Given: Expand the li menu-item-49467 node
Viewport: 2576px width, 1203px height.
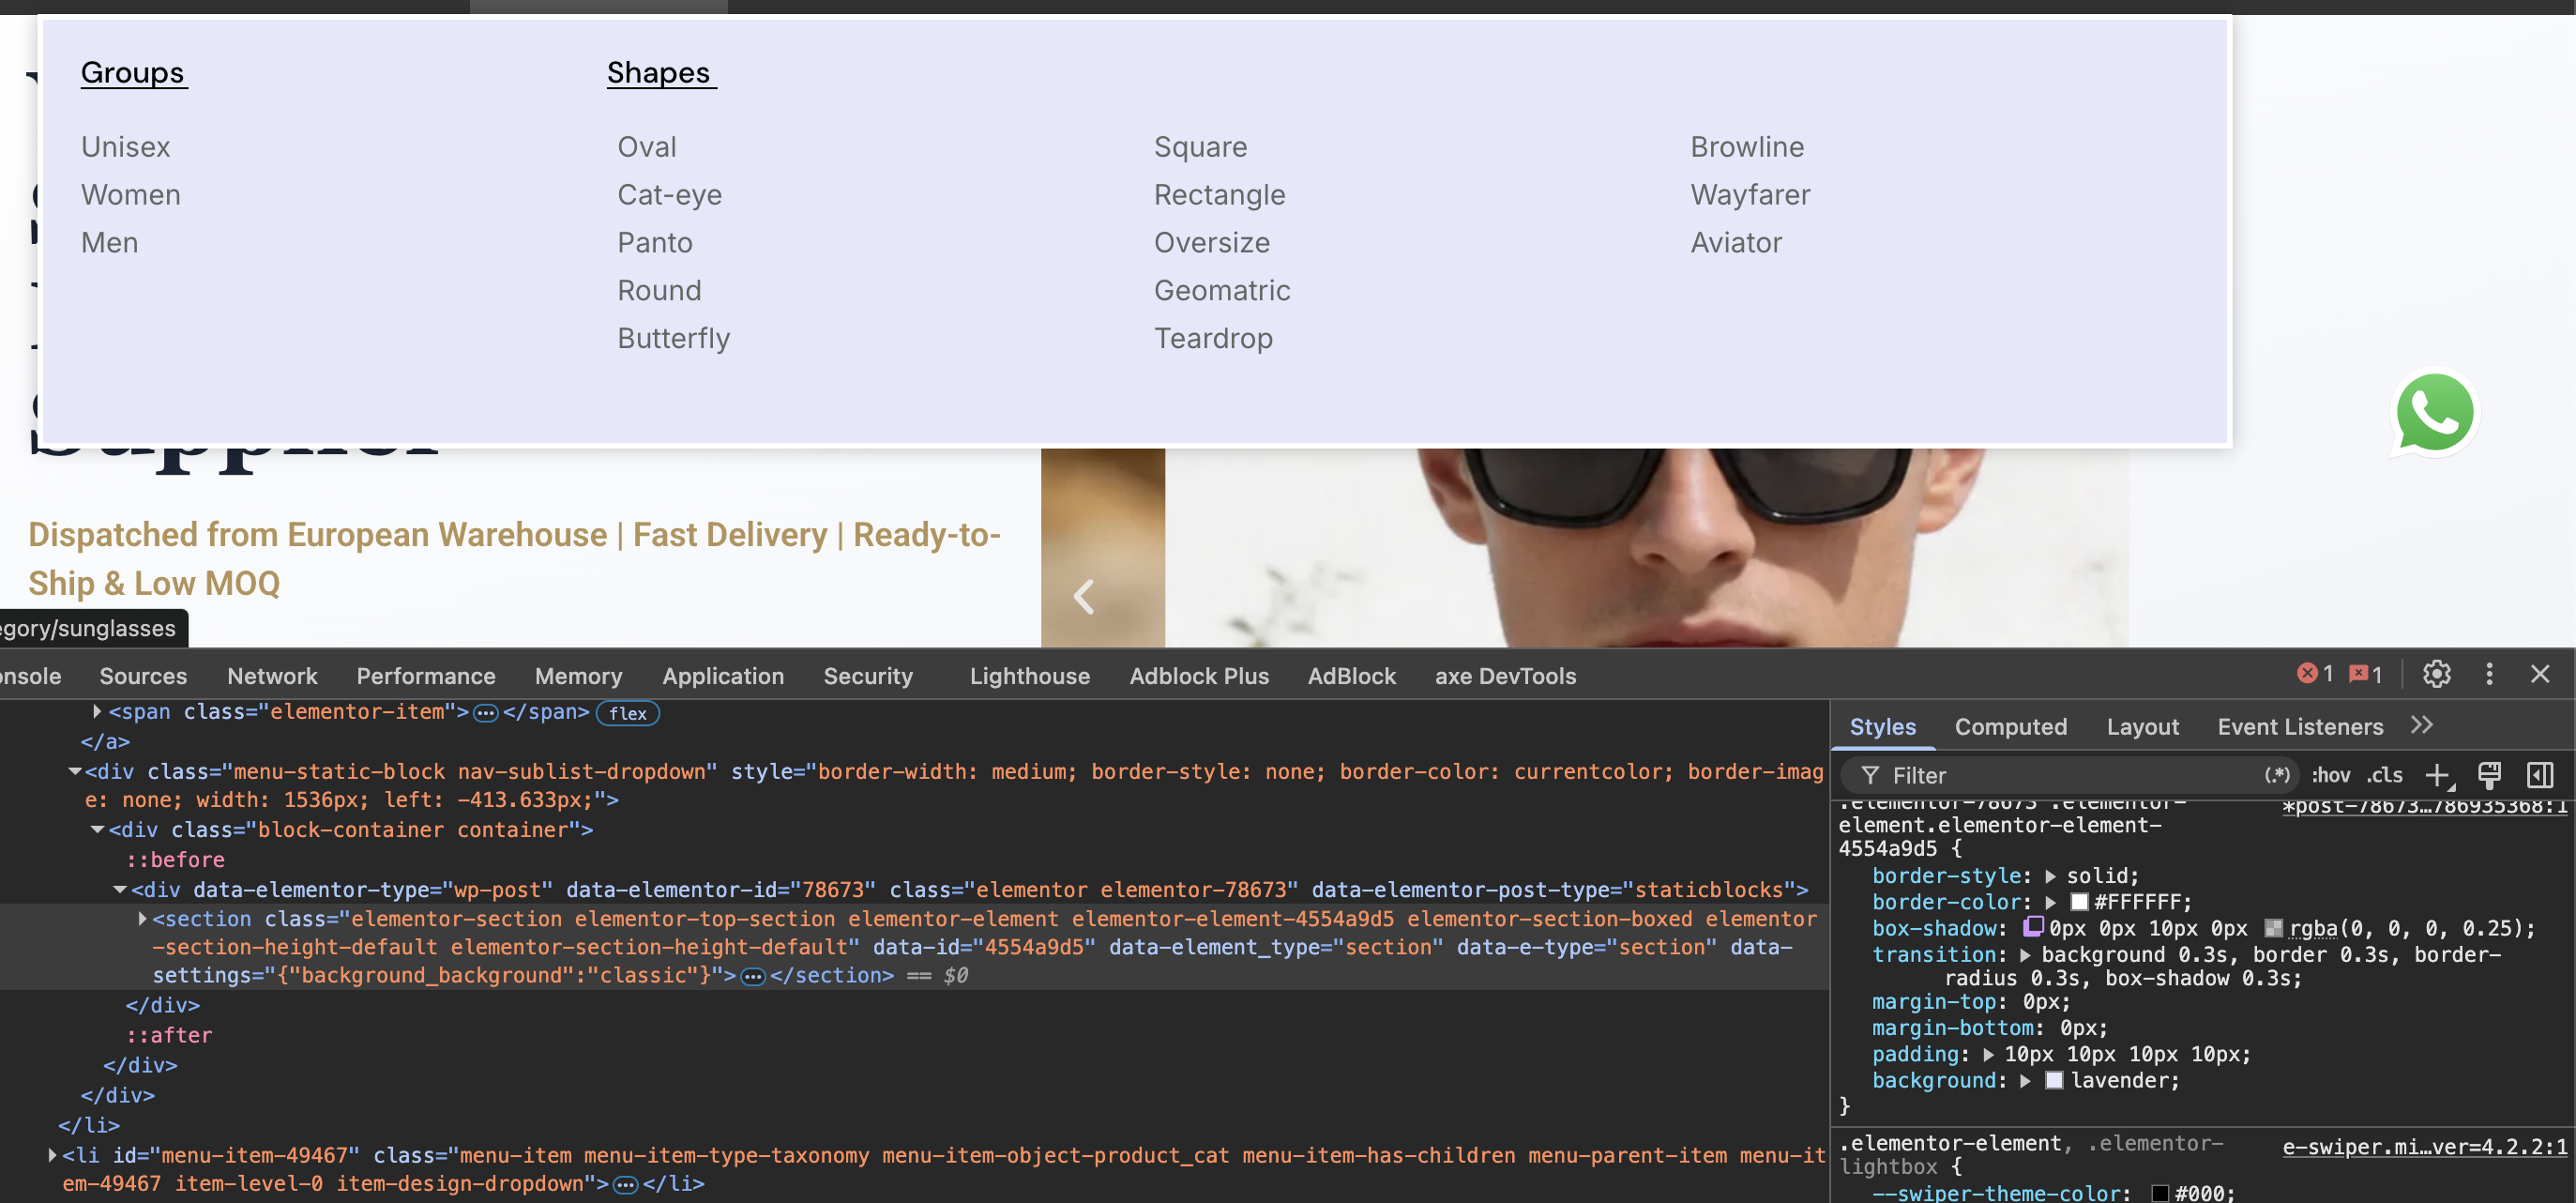Looking at the screenshot, I should (x=52, y=1155).
